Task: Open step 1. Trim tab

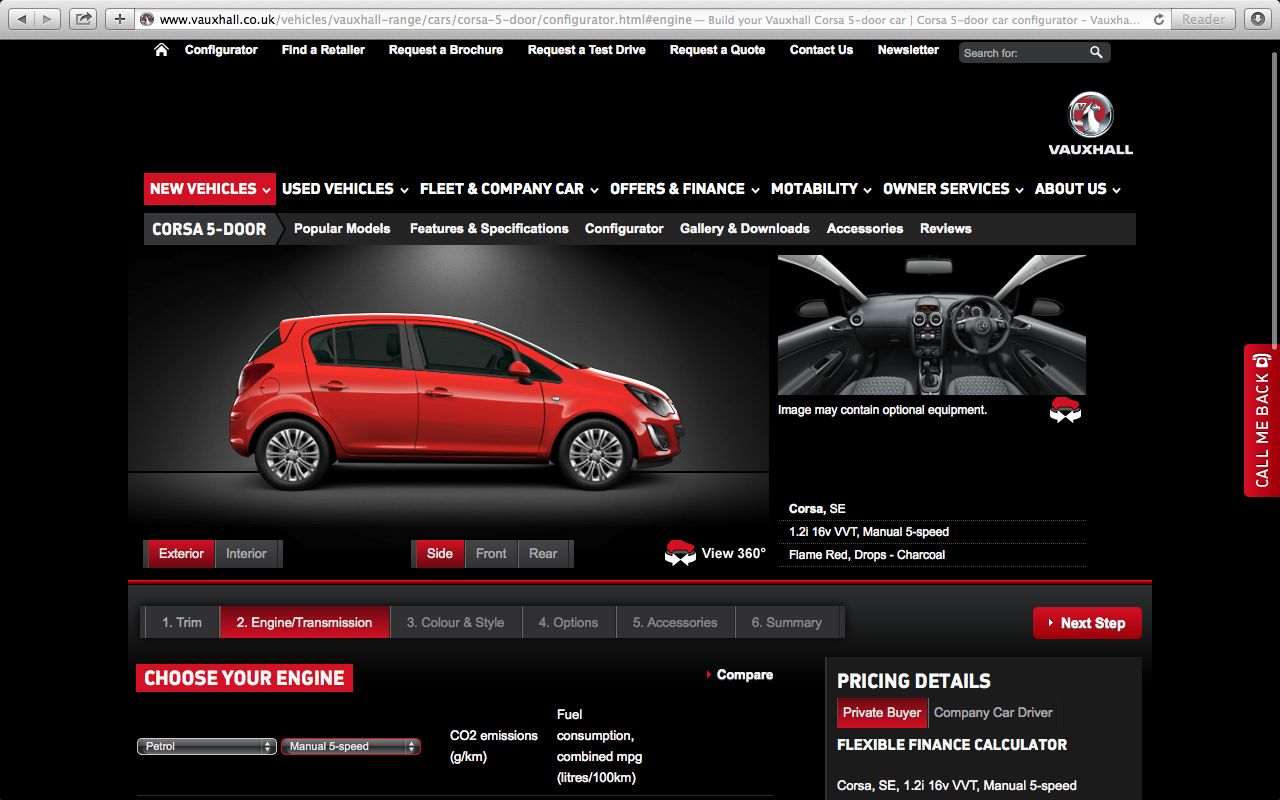Action: tap(182, 622)
